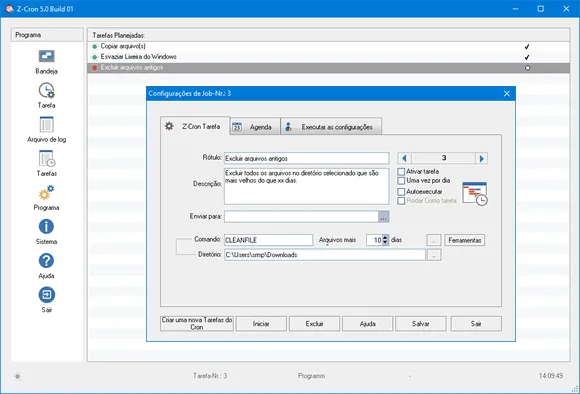This screenshot has height=394, width=580.
Task: Switch to Executar as configurações tab
Action: [331, 127]
